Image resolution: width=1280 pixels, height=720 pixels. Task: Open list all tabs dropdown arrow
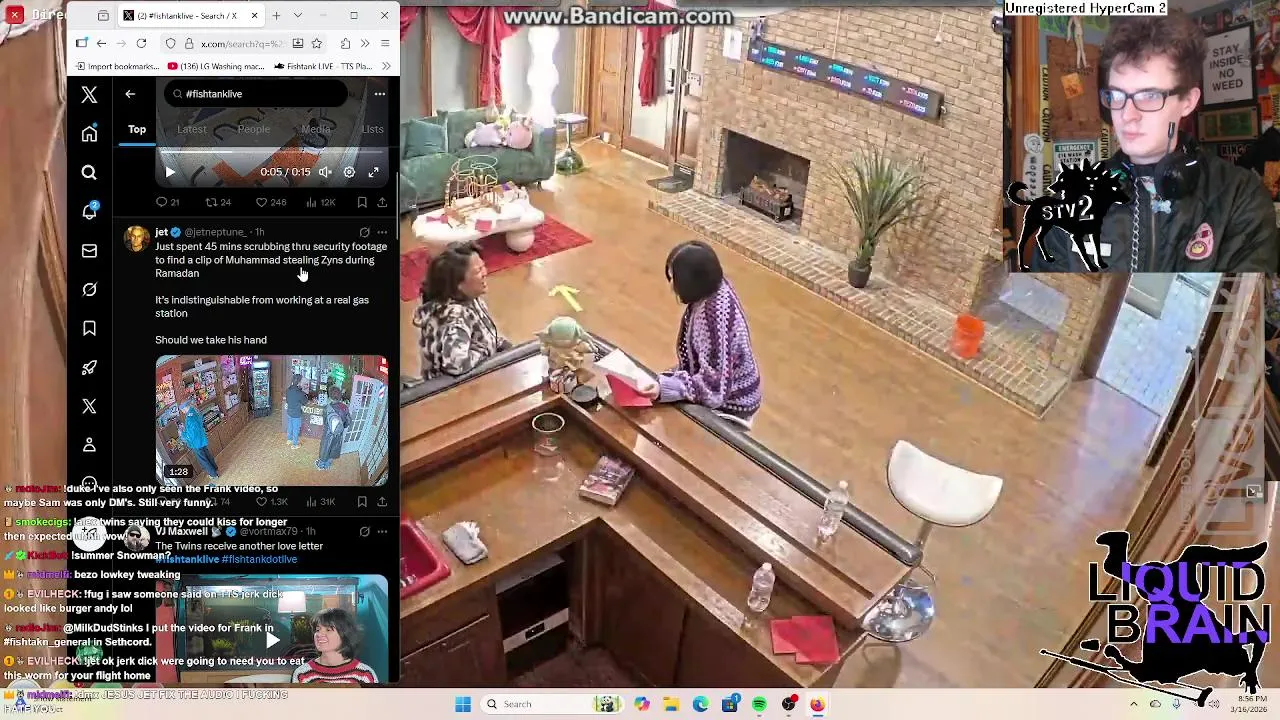pyautogui.click(x=297, y=15)
